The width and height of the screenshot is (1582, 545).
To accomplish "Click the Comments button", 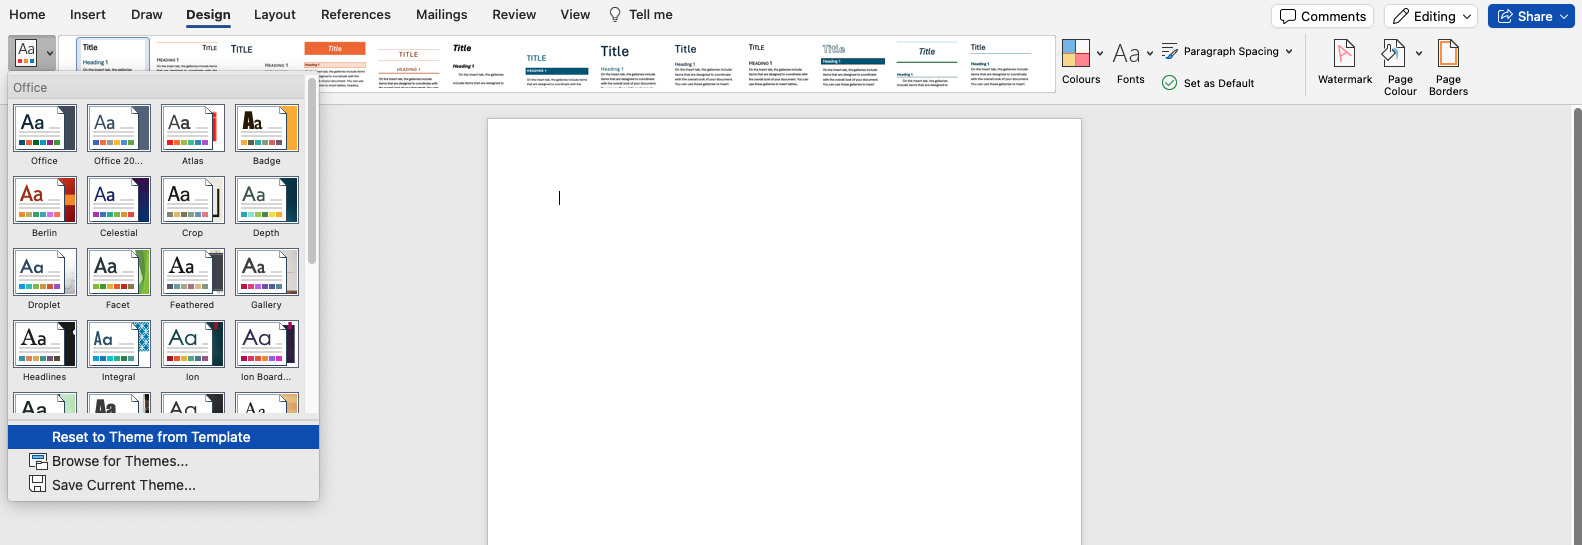I will coord(1322,16).
